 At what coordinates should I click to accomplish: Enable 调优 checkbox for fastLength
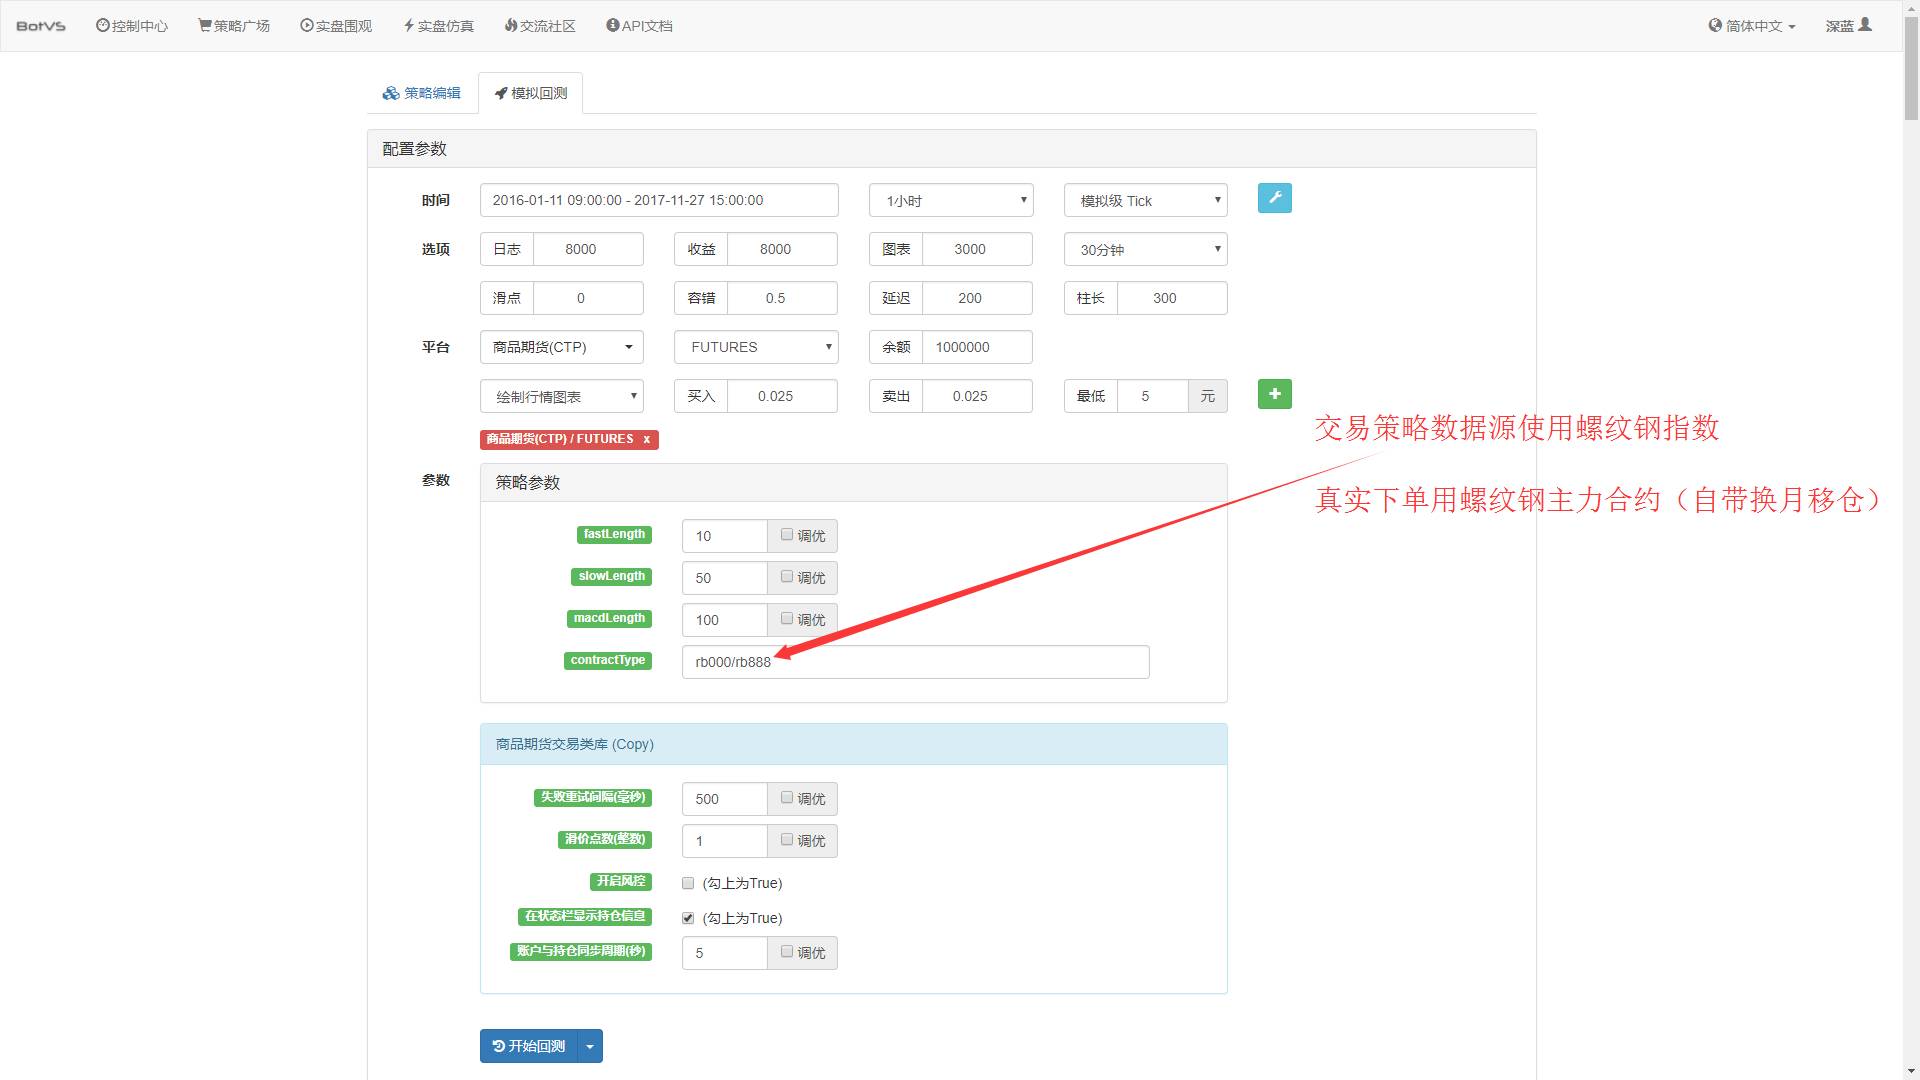coord(787,535)
